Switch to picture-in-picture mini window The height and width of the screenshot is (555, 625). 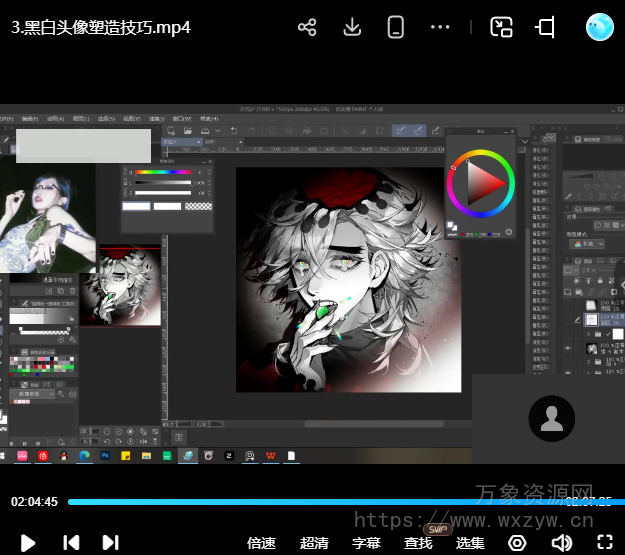coord(501,27)
